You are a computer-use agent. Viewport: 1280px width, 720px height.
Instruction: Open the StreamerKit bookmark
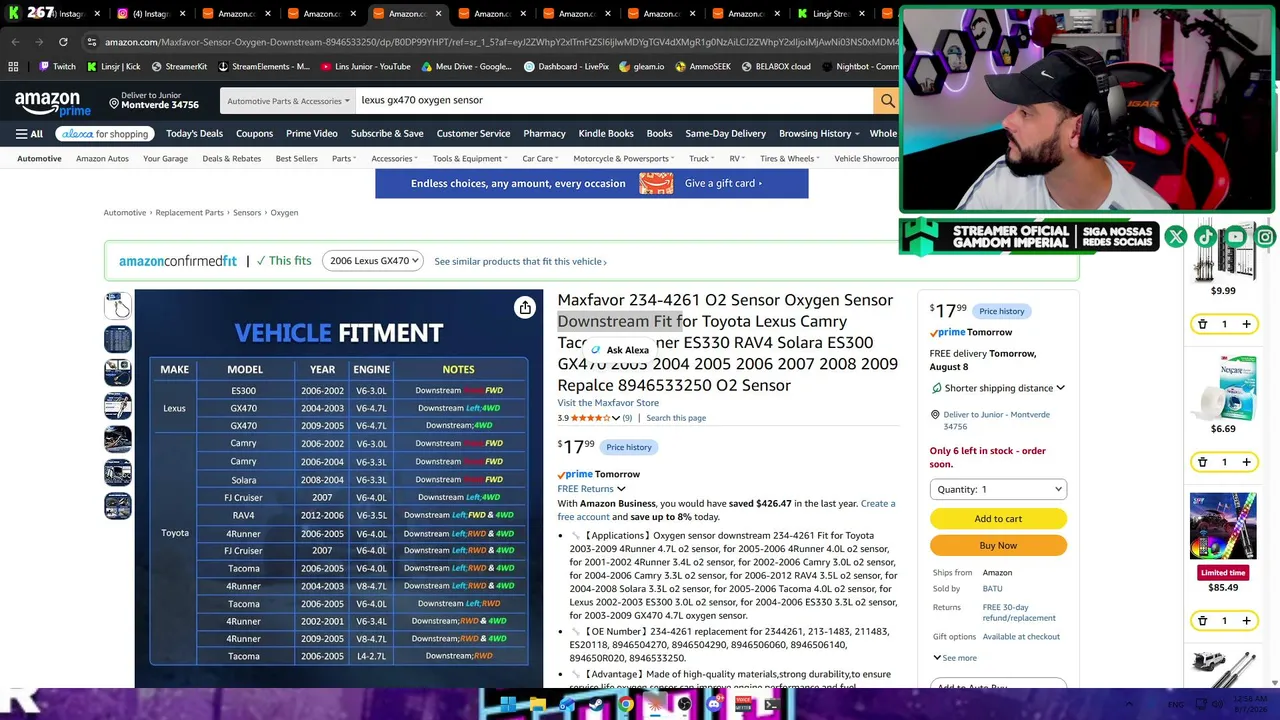point(179,67)
